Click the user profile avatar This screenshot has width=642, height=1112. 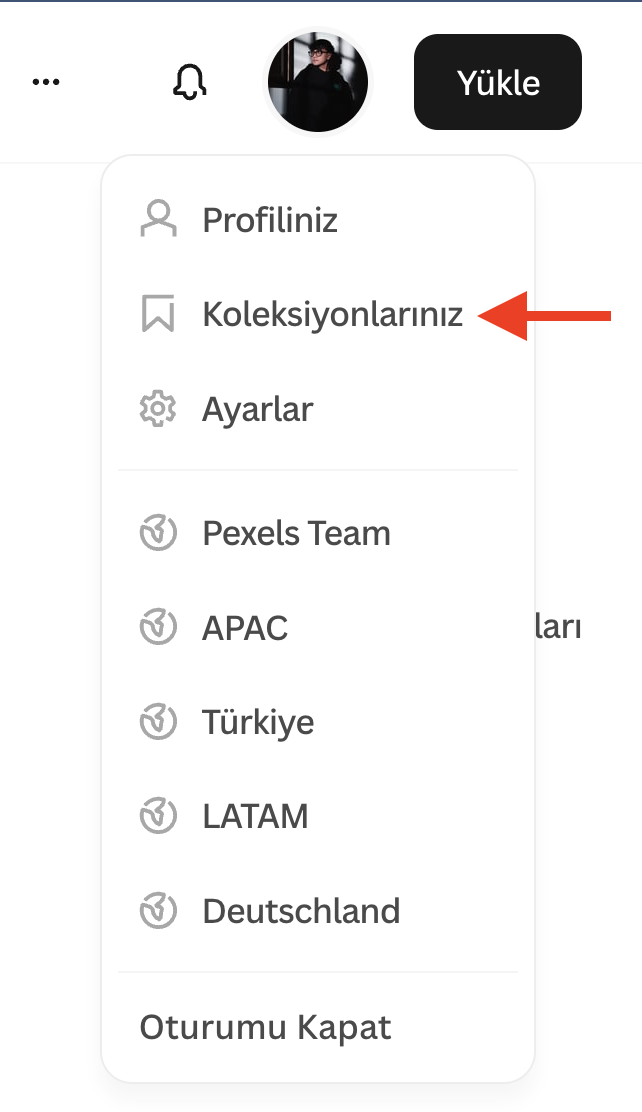[318, 82]
